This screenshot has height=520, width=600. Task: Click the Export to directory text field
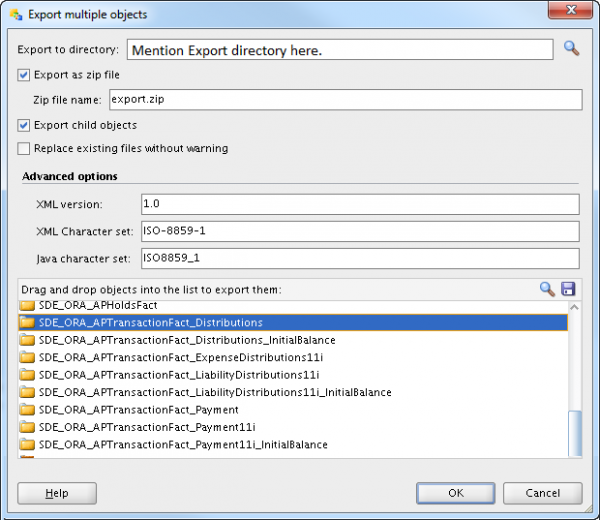click(339, 49)
